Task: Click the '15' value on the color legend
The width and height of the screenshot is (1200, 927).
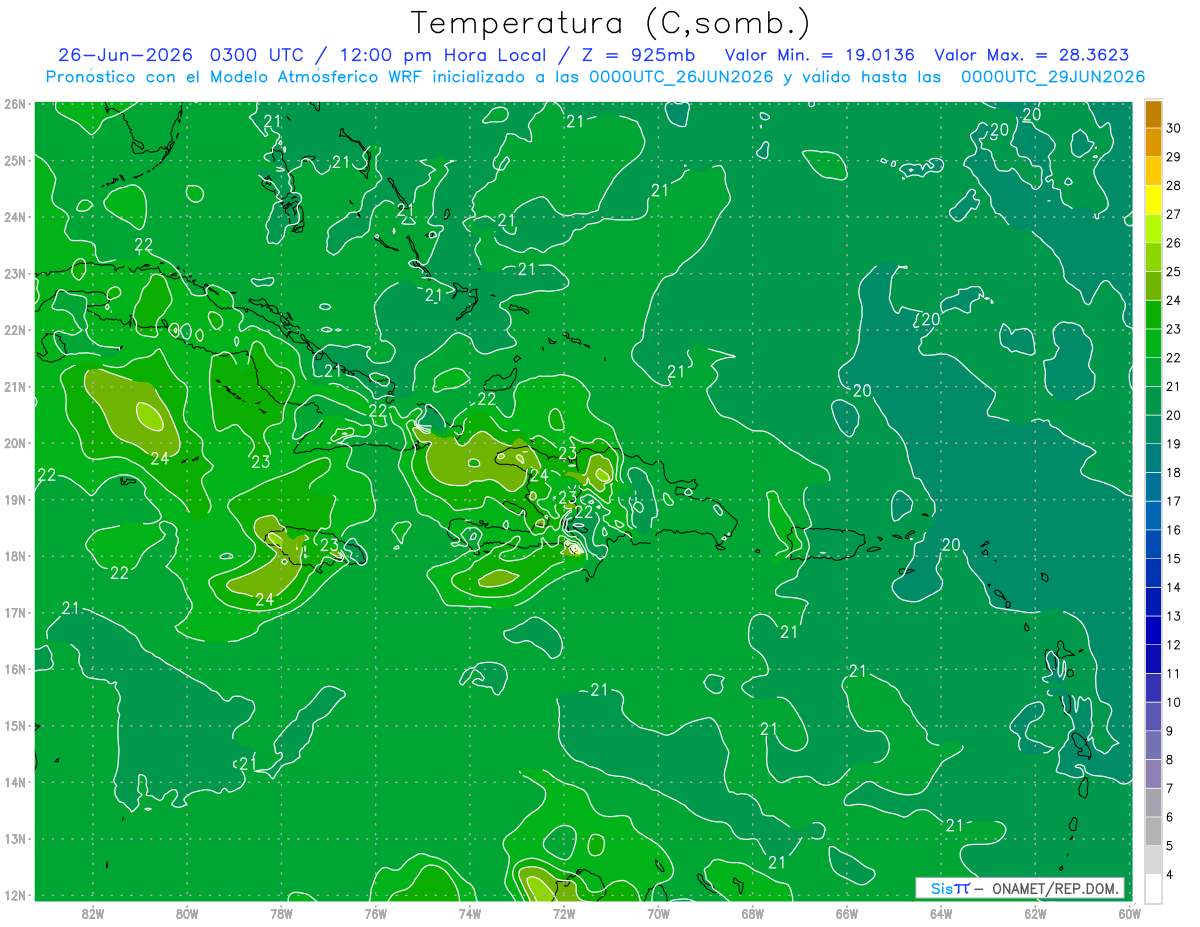Action: pyautogui.click(x=1174, y=559)
